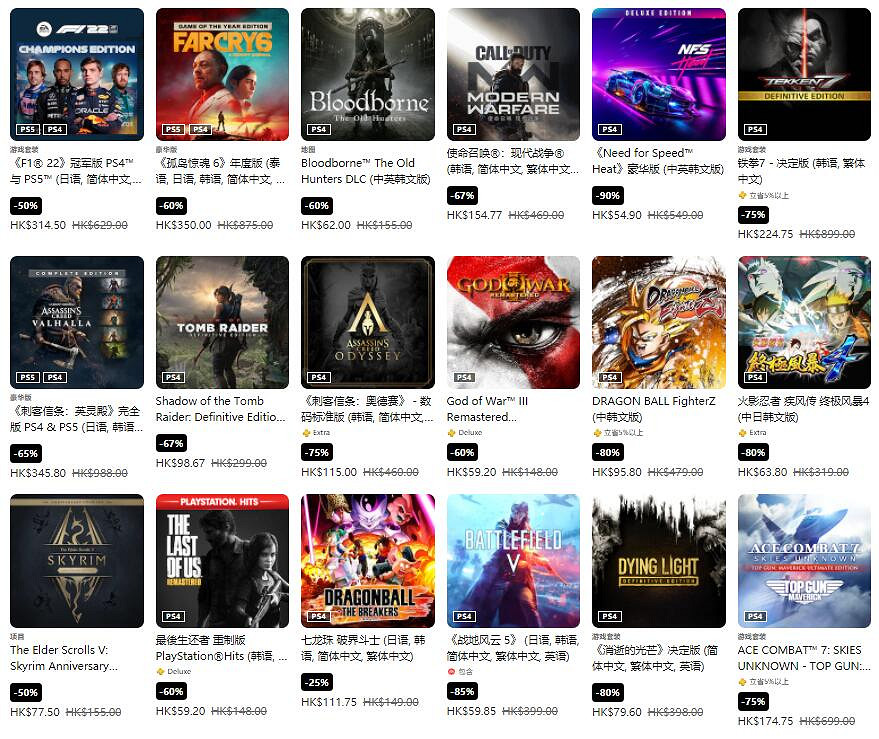Select the Tekken 7 Definitive Edition cover

click(804, 74)
